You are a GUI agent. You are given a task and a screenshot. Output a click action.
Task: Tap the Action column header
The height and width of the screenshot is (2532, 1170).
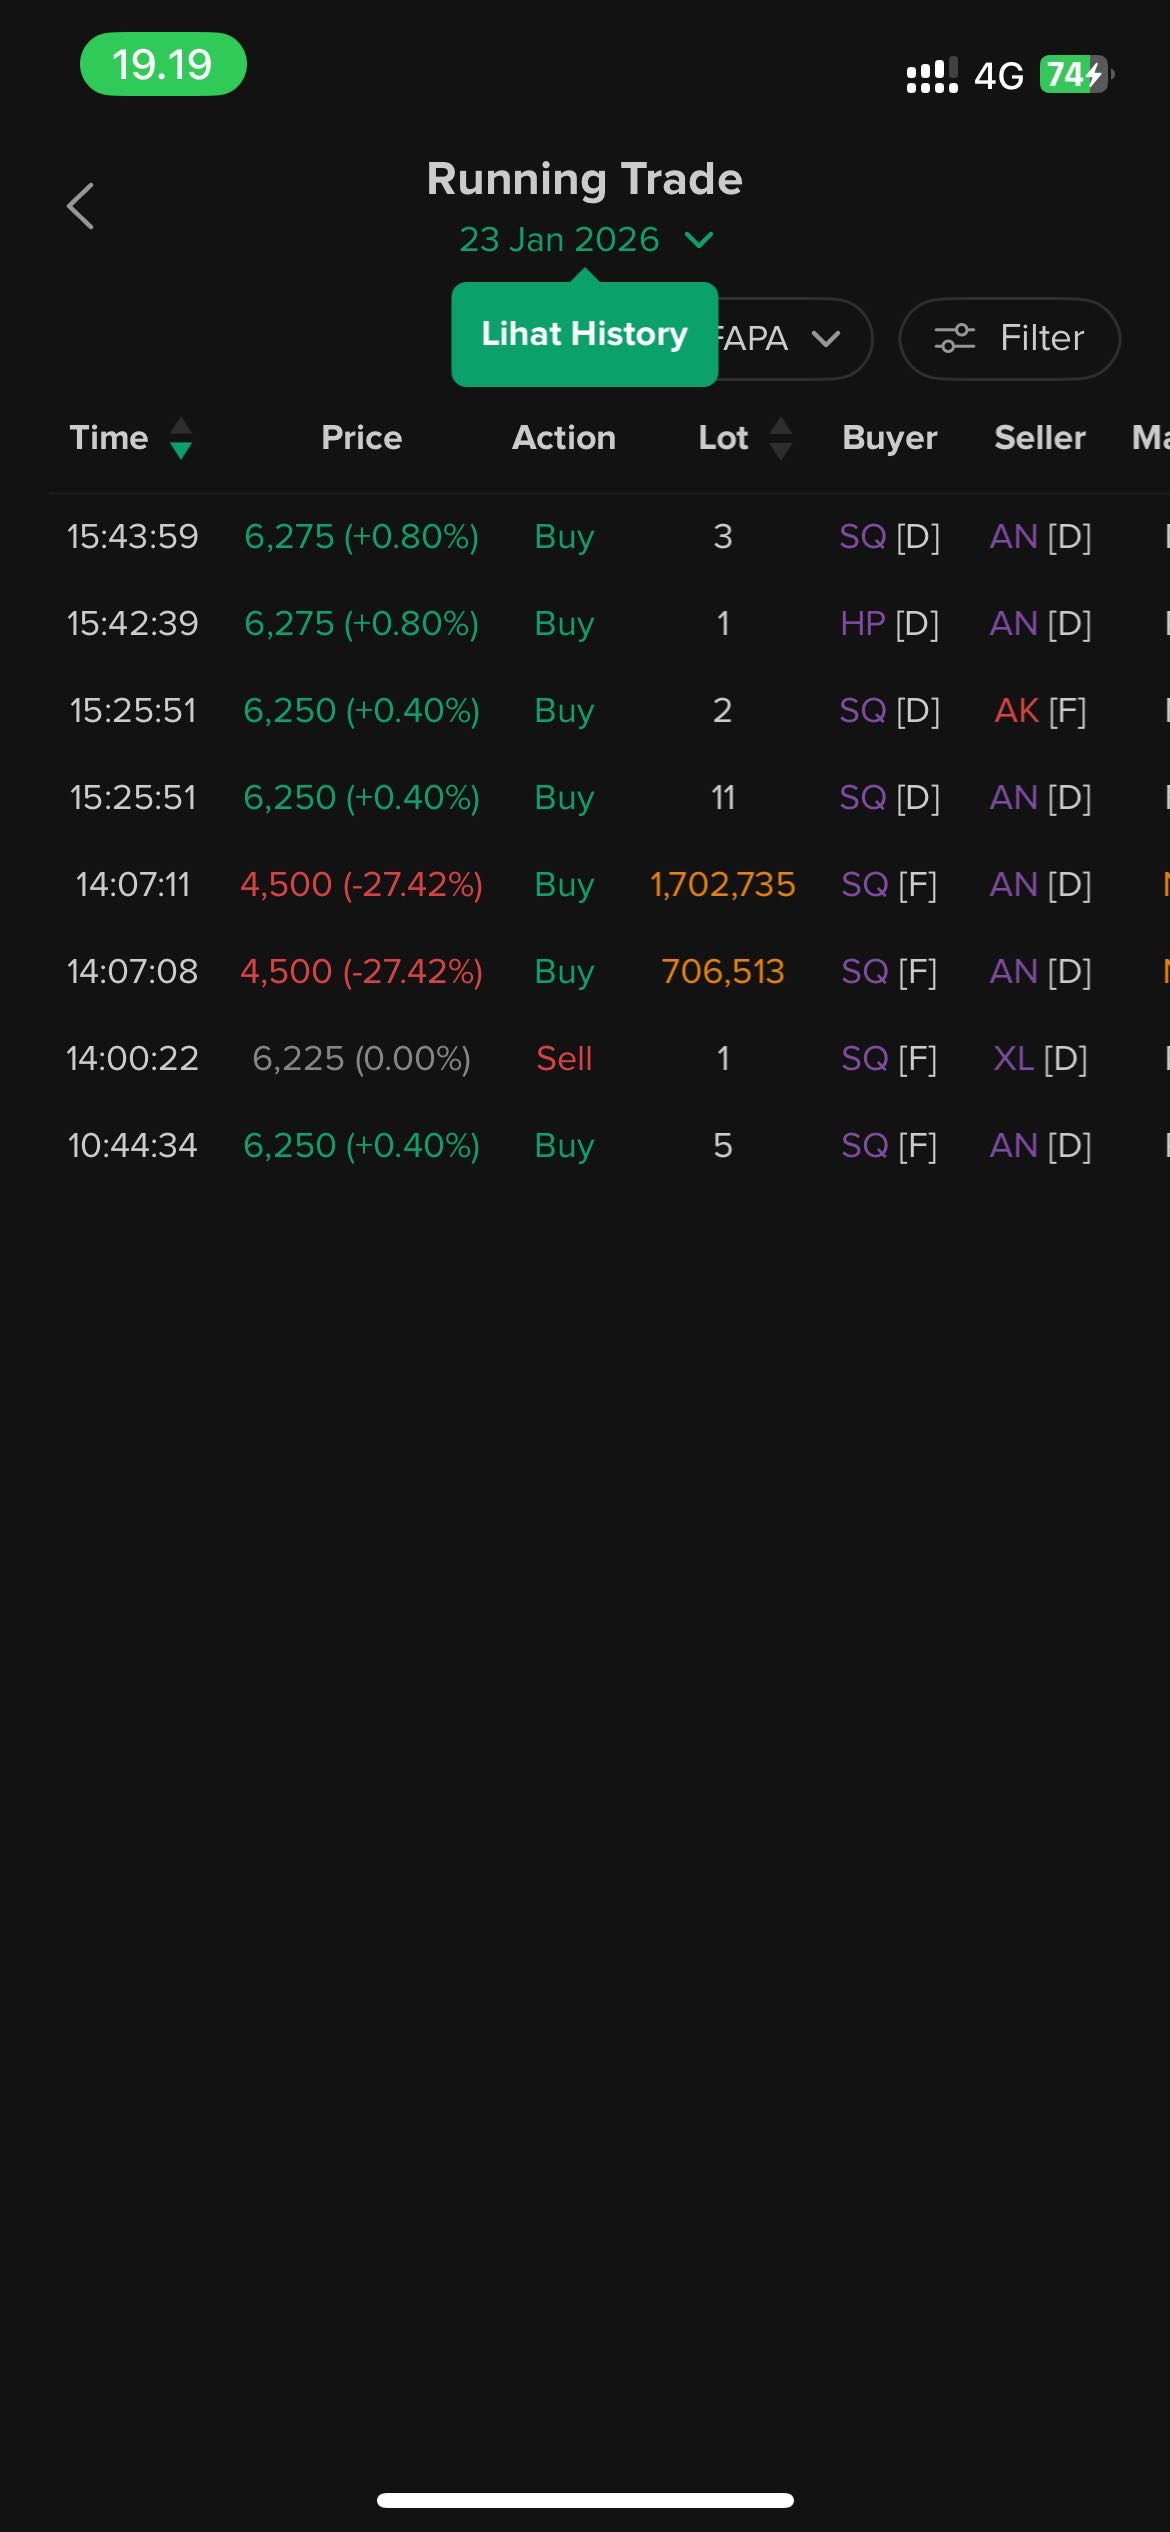[x=564, y=438]
